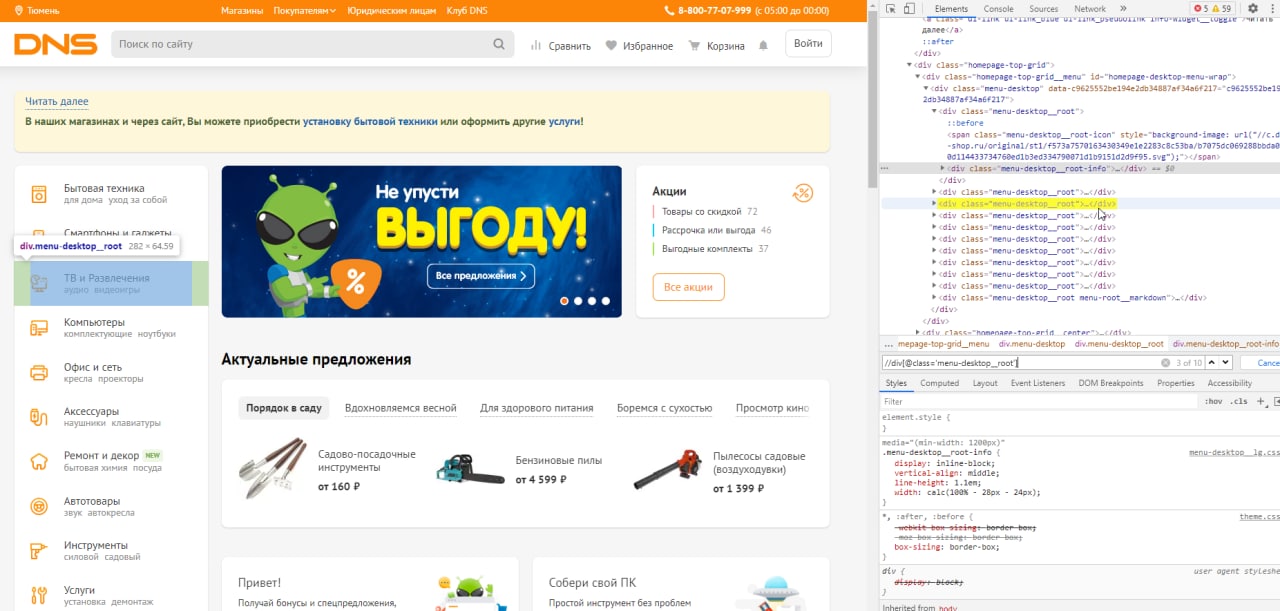The width and height of the screenshot is (1280, 611).
Task: Click the search magnifier icon
Action: pyautogui.click(x=499, y=44)
